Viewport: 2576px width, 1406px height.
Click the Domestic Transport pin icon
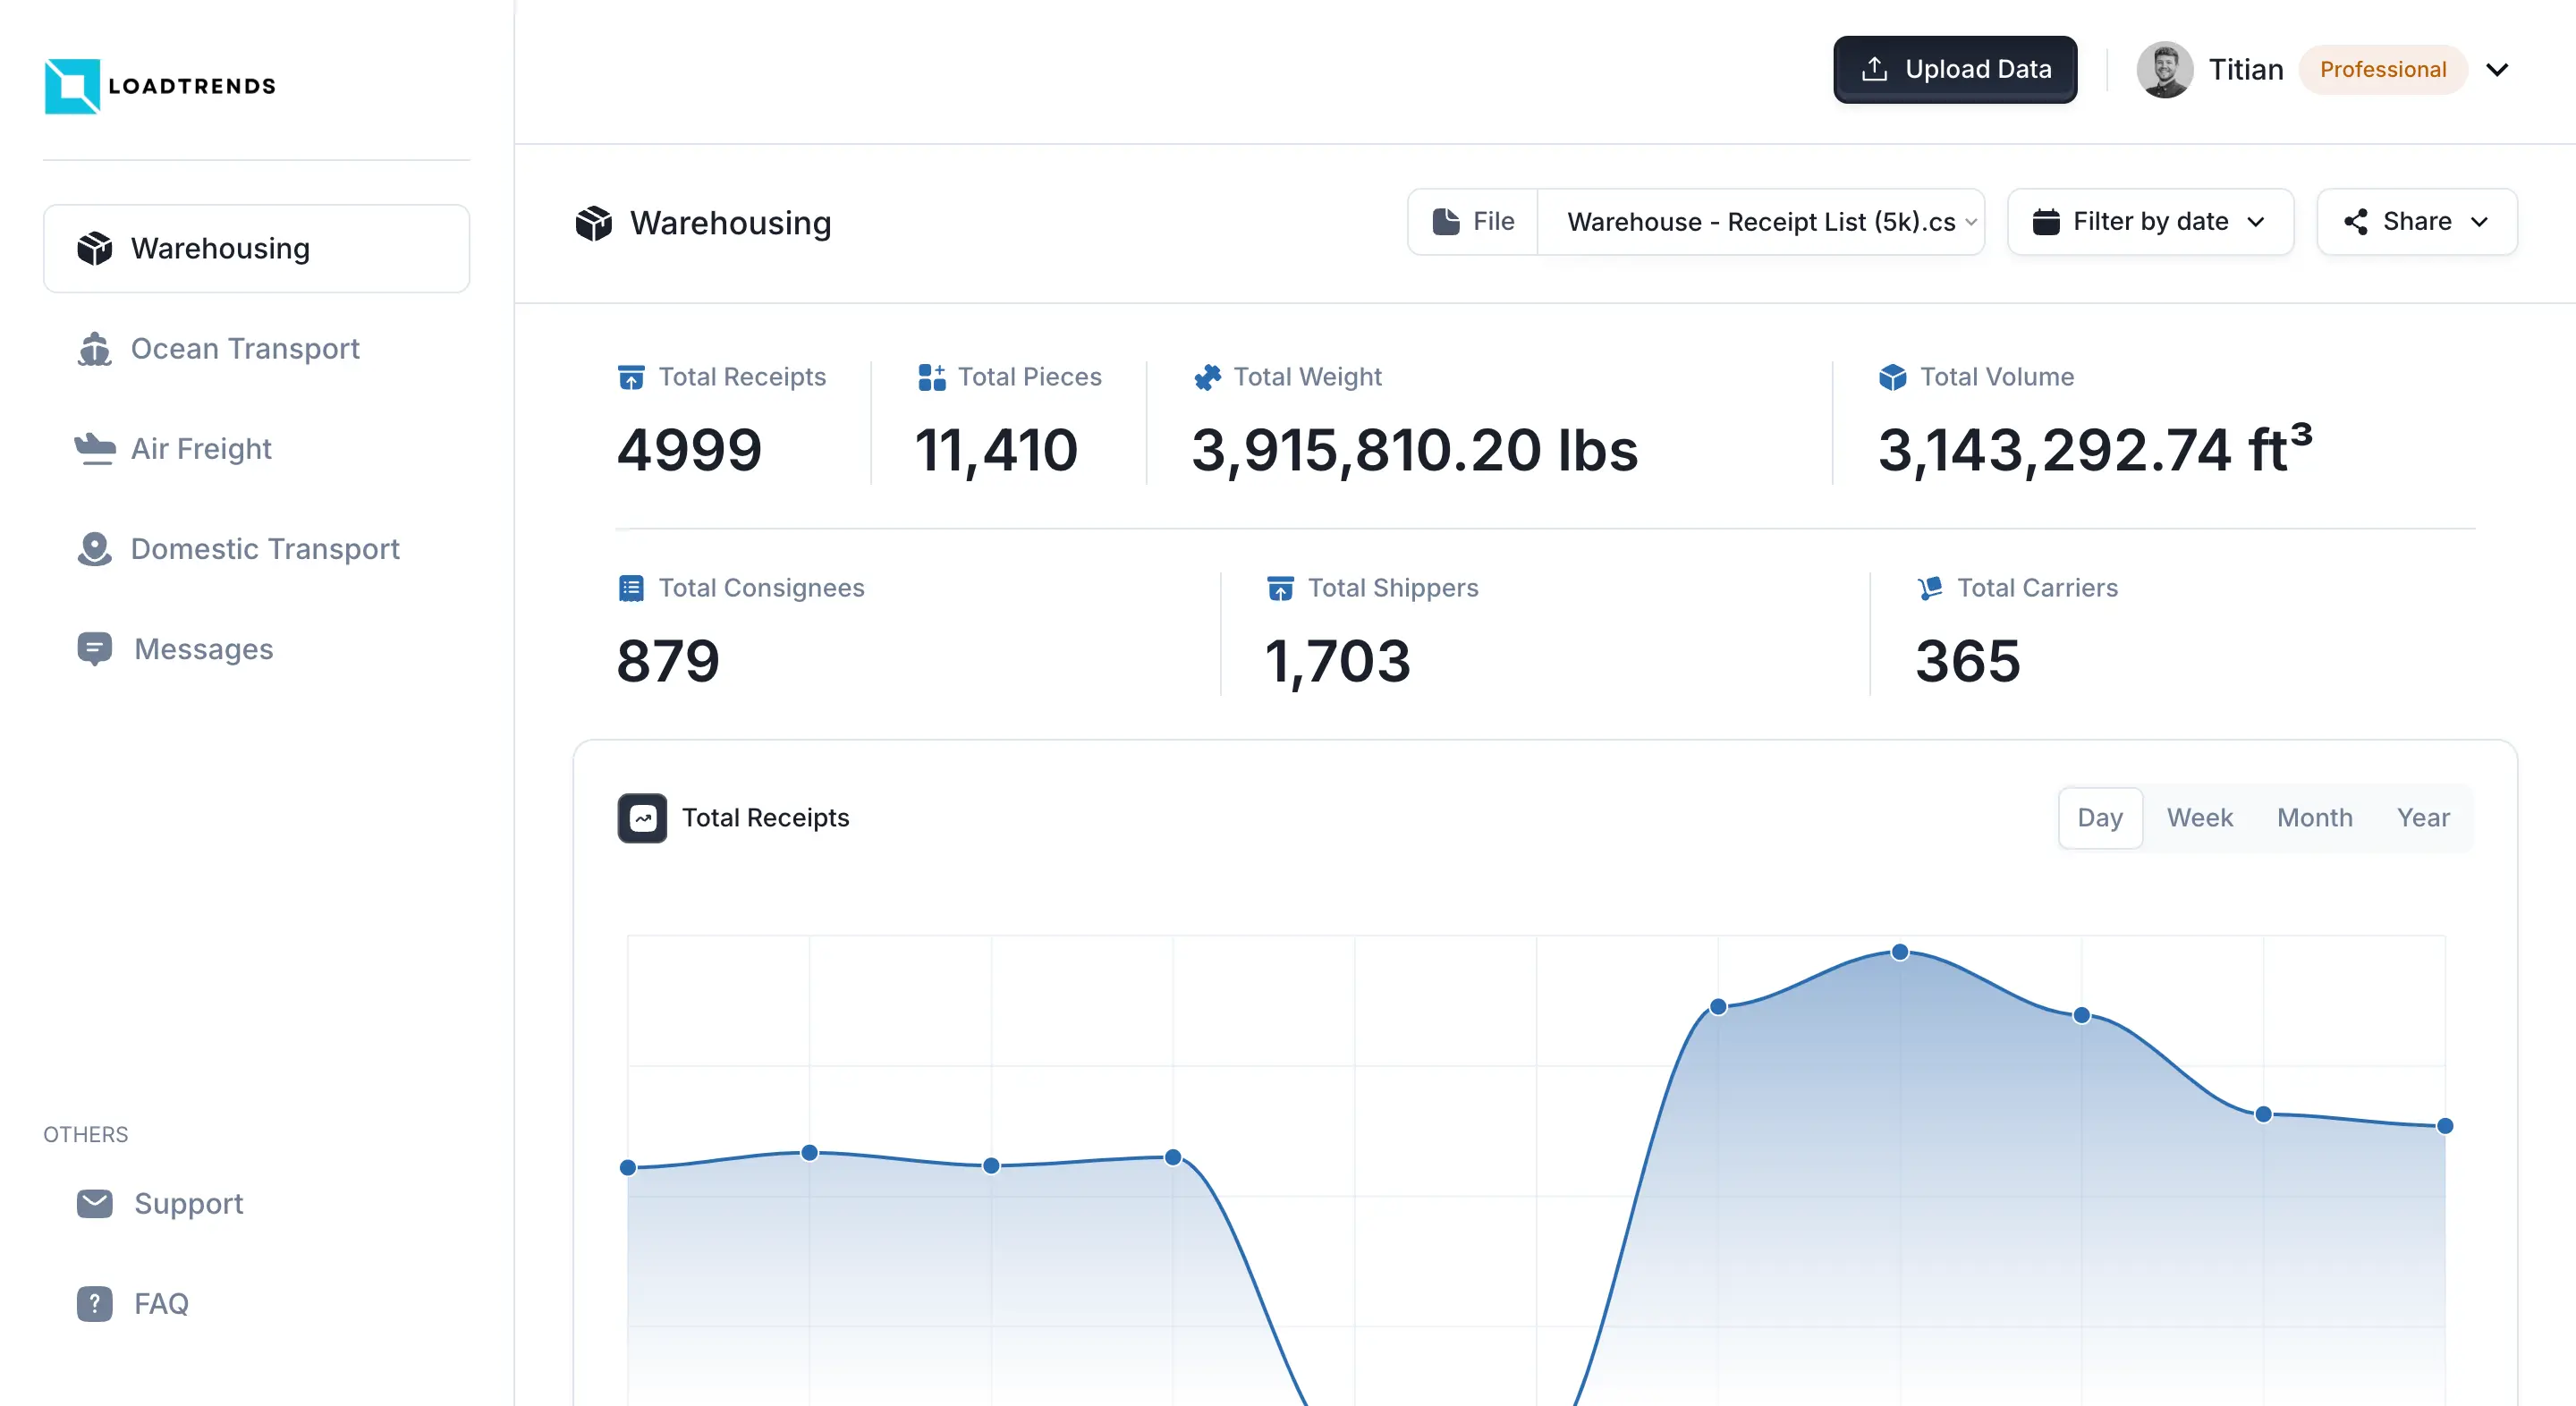point(95,549)
